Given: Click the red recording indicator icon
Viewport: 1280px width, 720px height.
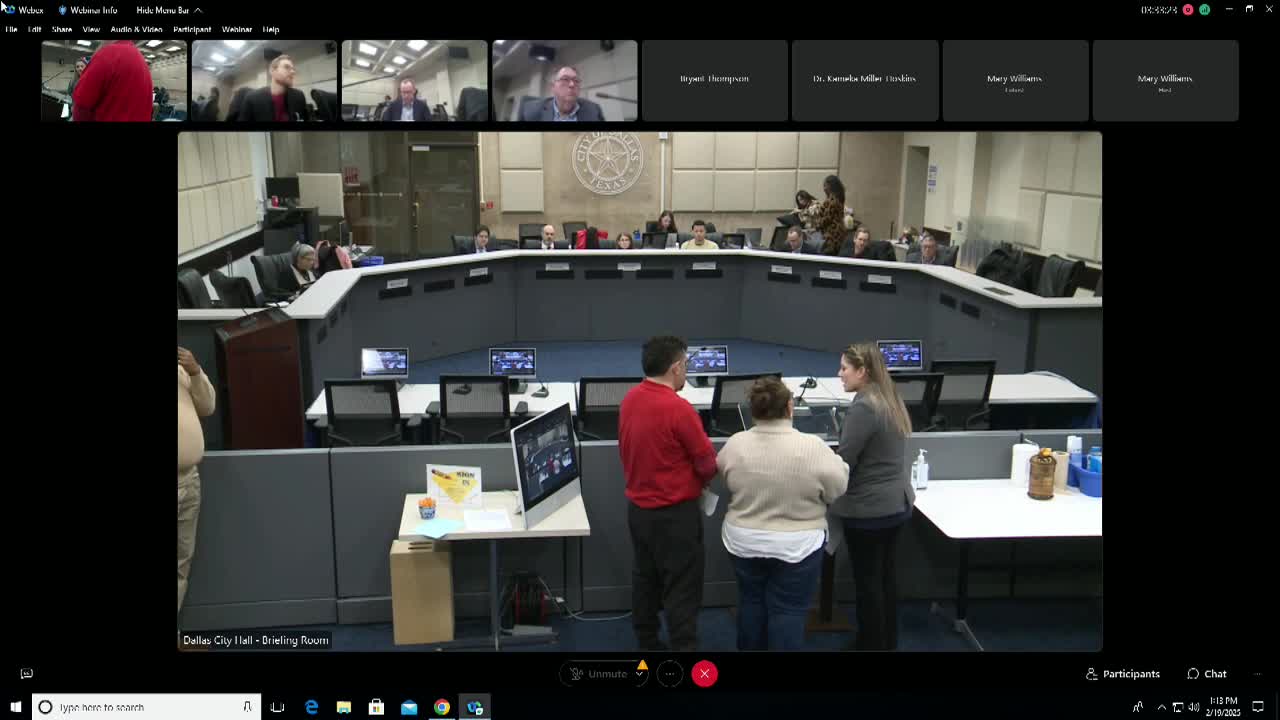Looking at the screenshot, I should point(1188,10).
